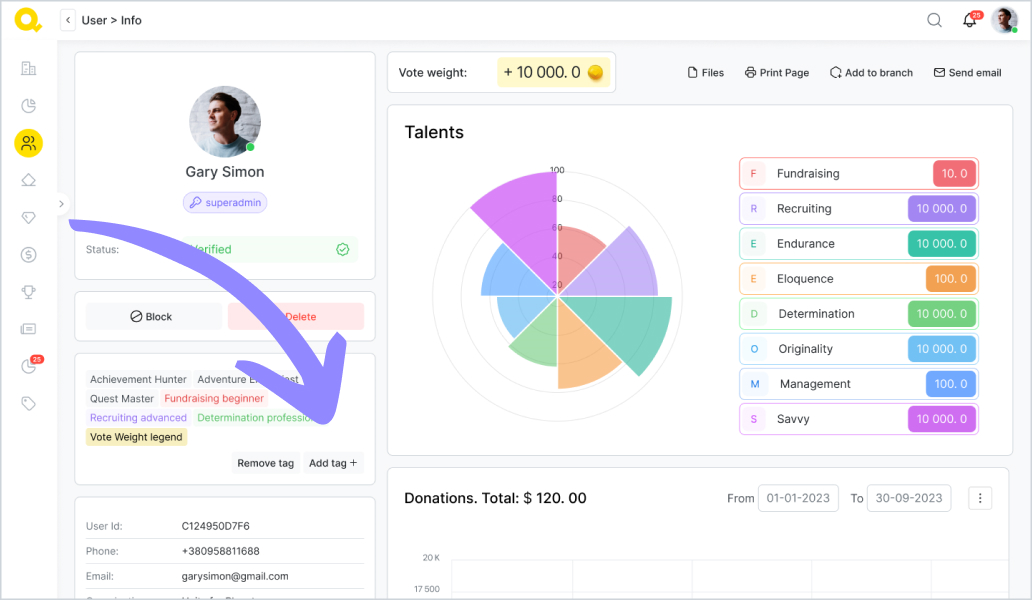1032x600 pixels.
Task: Go back using the breadcrumb arrow
Action: (x=68, y=20)
